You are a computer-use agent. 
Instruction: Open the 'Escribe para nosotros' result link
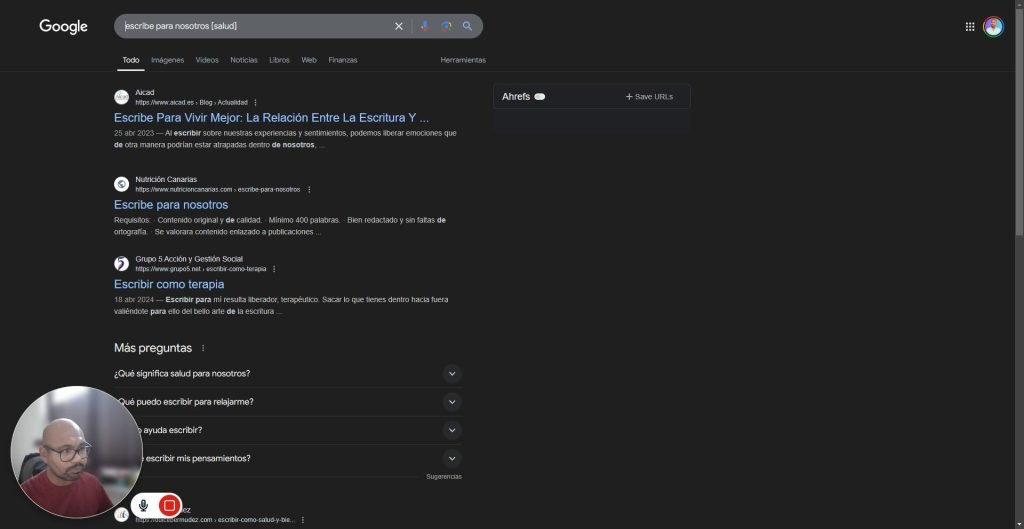[171, 205]
